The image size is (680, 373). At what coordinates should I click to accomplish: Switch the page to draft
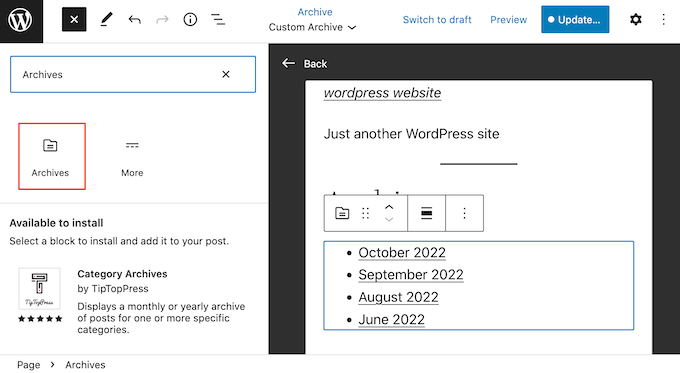(x=437, y=20)
